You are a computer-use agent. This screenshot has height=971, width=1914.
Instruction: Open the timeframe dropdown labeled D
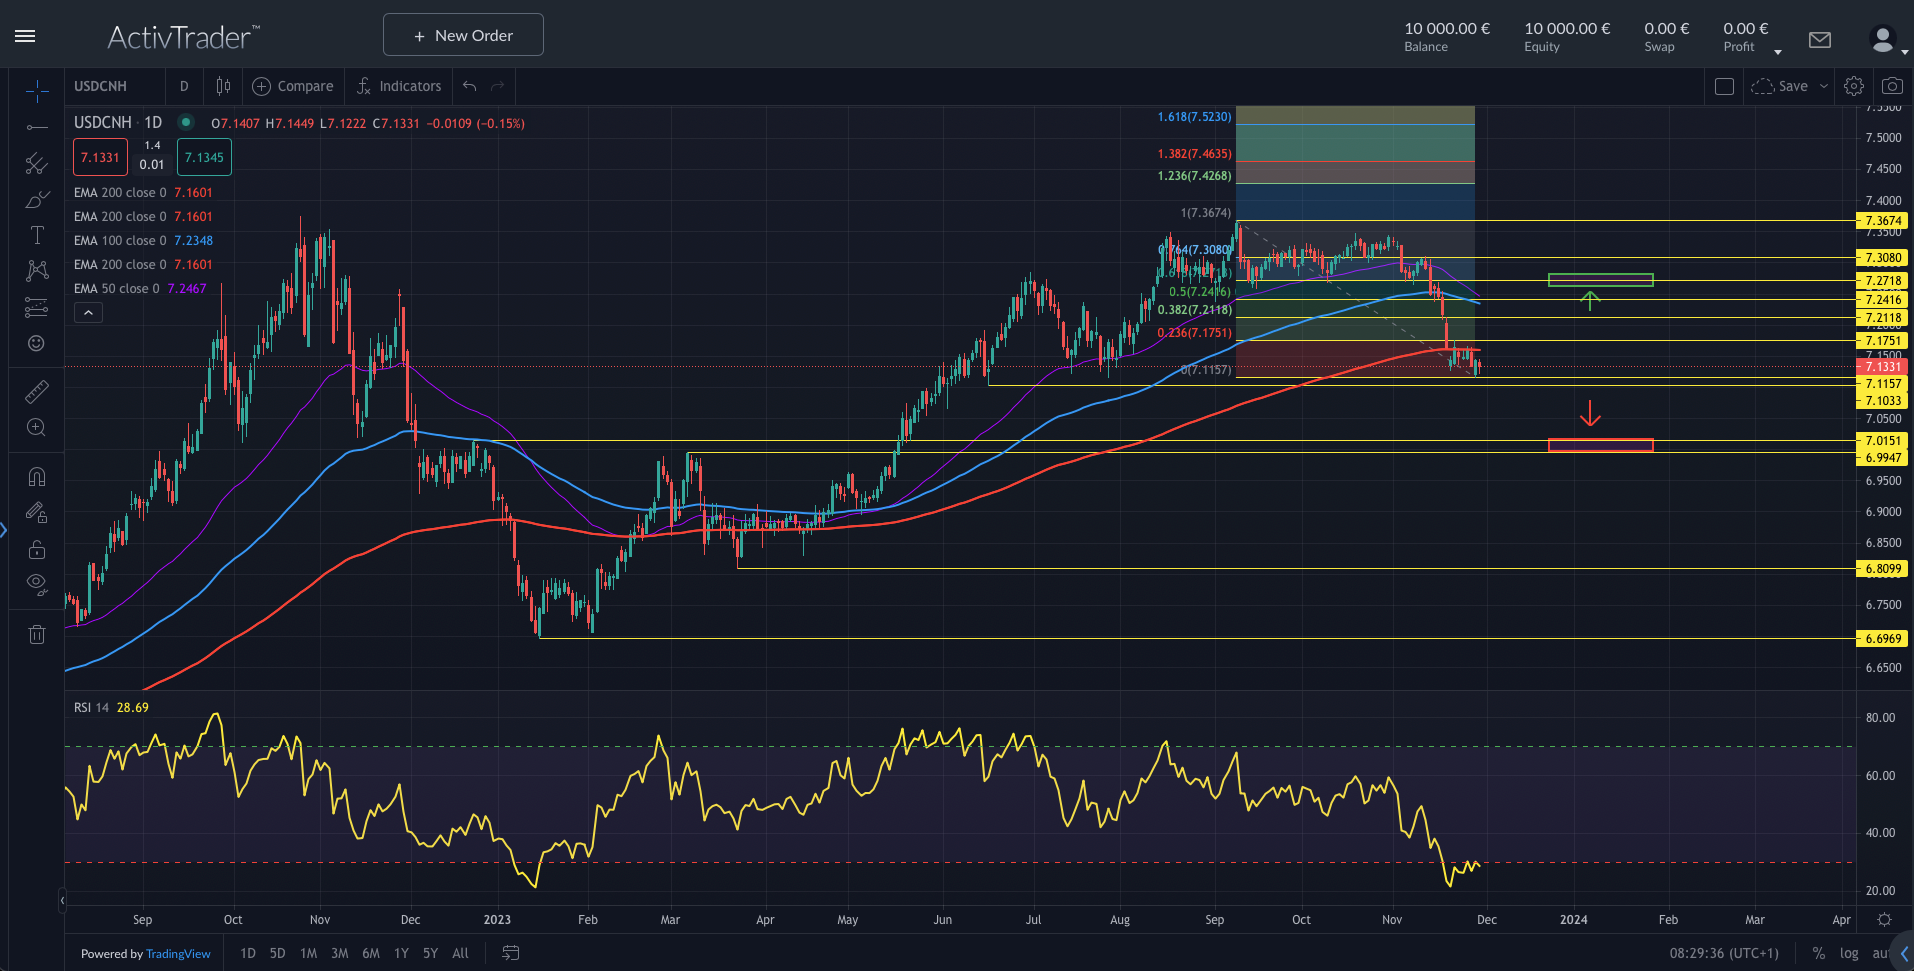pos(184,86)
